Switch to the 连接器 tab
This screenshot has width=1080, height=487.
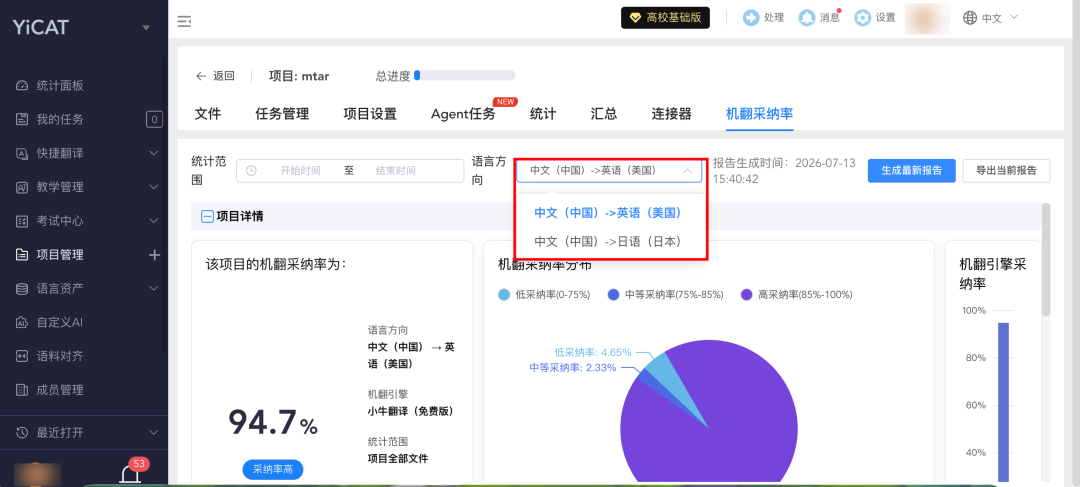click(672, 114)
